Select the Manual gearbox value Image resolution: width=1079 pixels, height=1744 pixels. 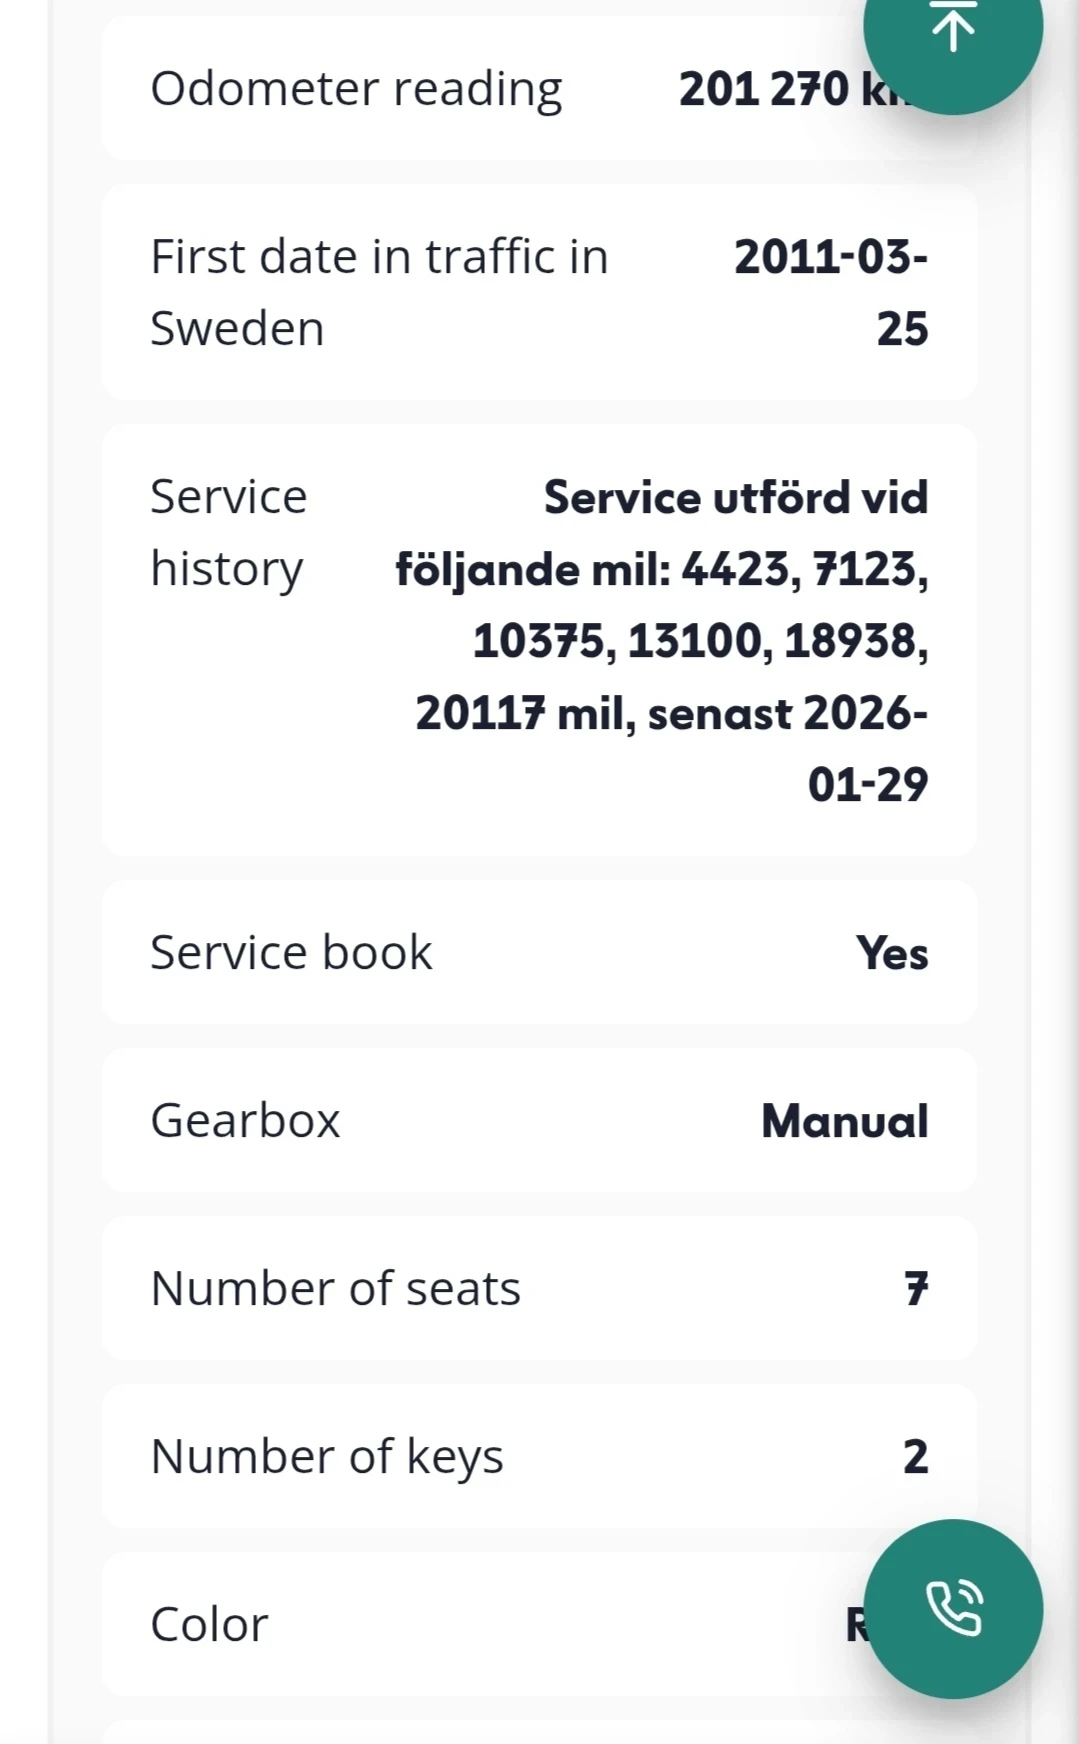pyautogui.click(x=845, y=1121)
